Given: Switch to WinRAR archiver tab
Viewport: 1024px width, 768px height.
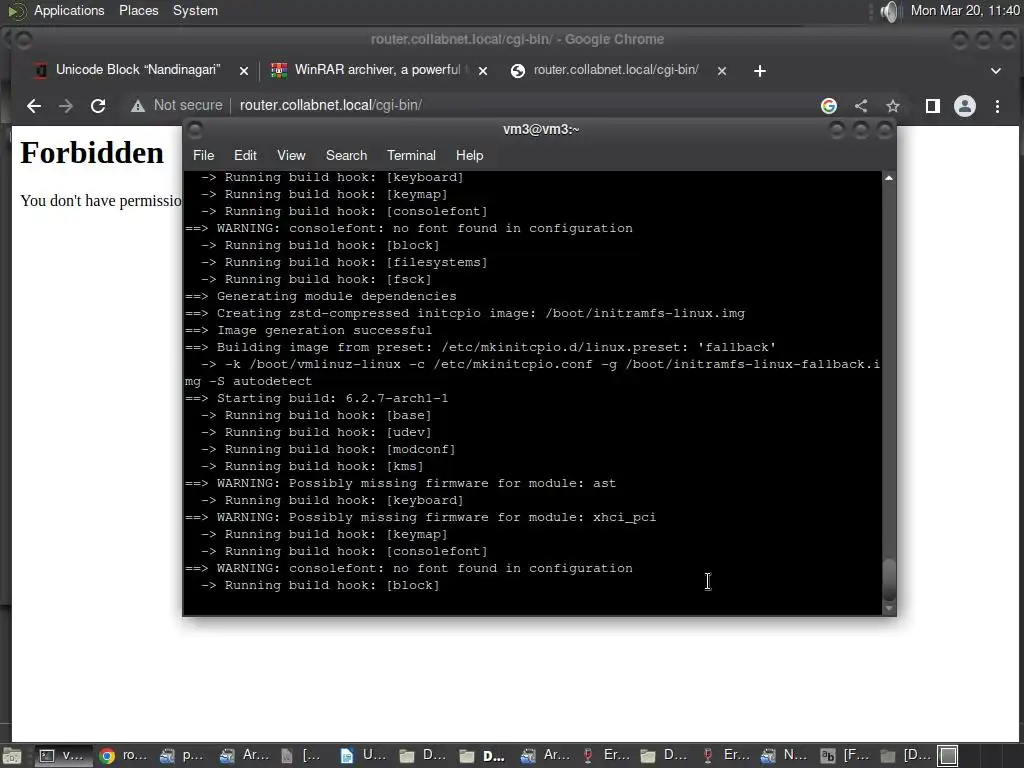Looking at the screenshot, I should coord(377,70).
